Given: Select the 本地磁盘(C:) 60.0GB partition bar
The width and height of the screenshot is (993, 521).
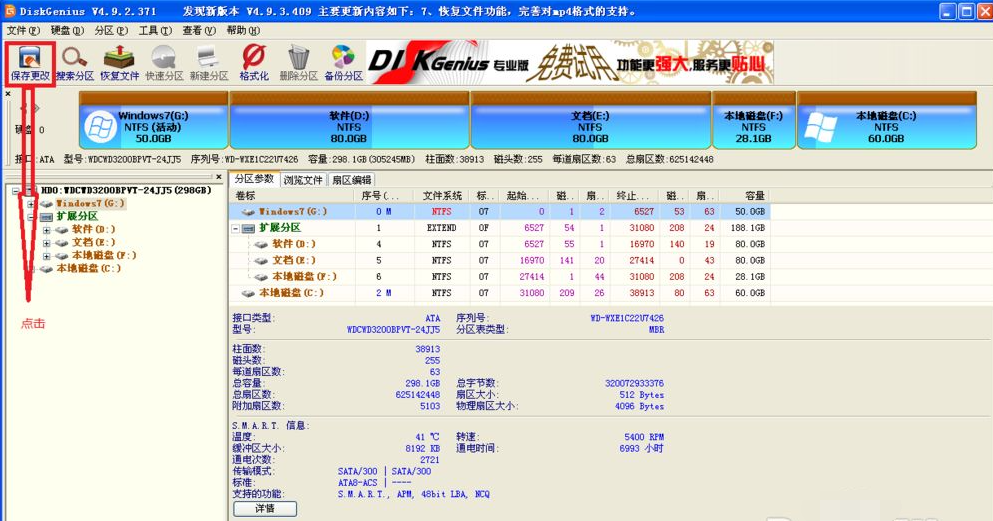Looking at the screenshot, I should (887, 120).
